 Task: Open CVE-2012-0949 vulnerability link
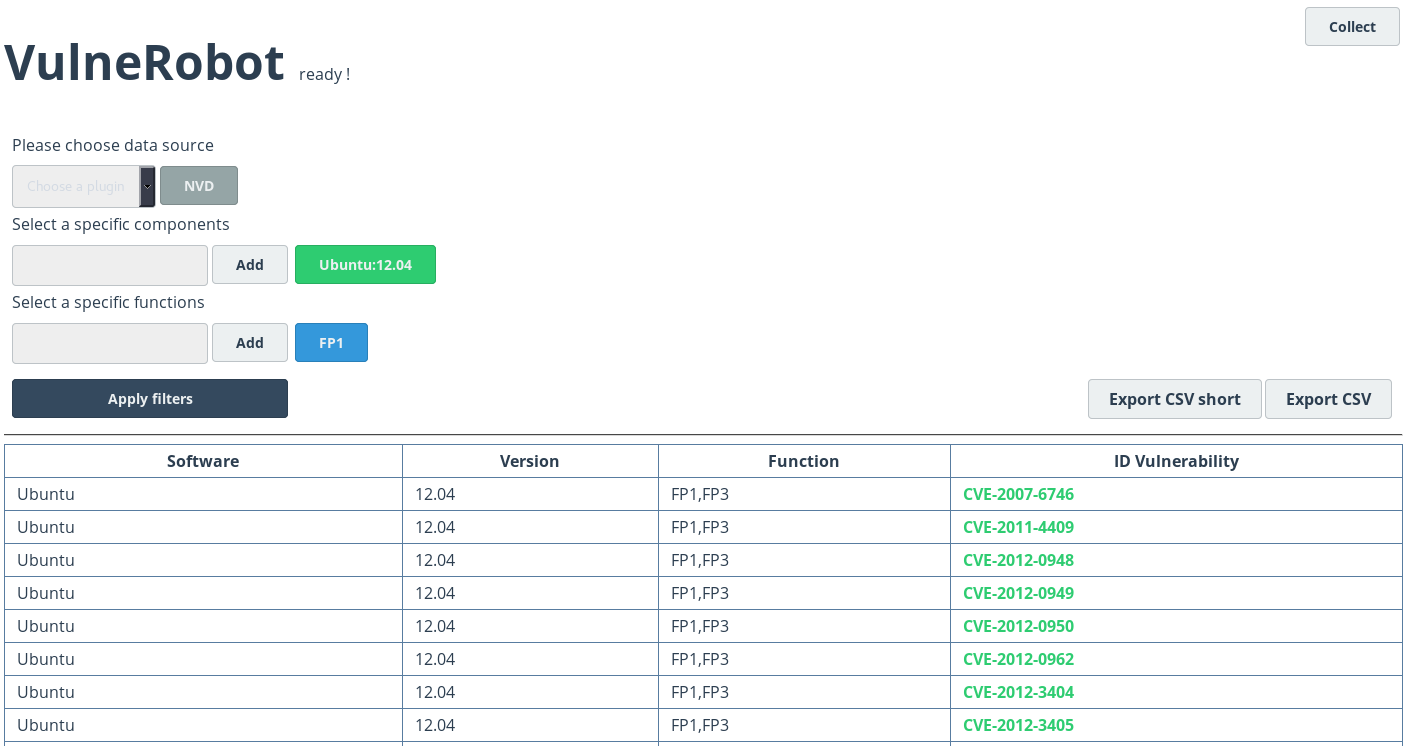click(x=1018, y=593)
